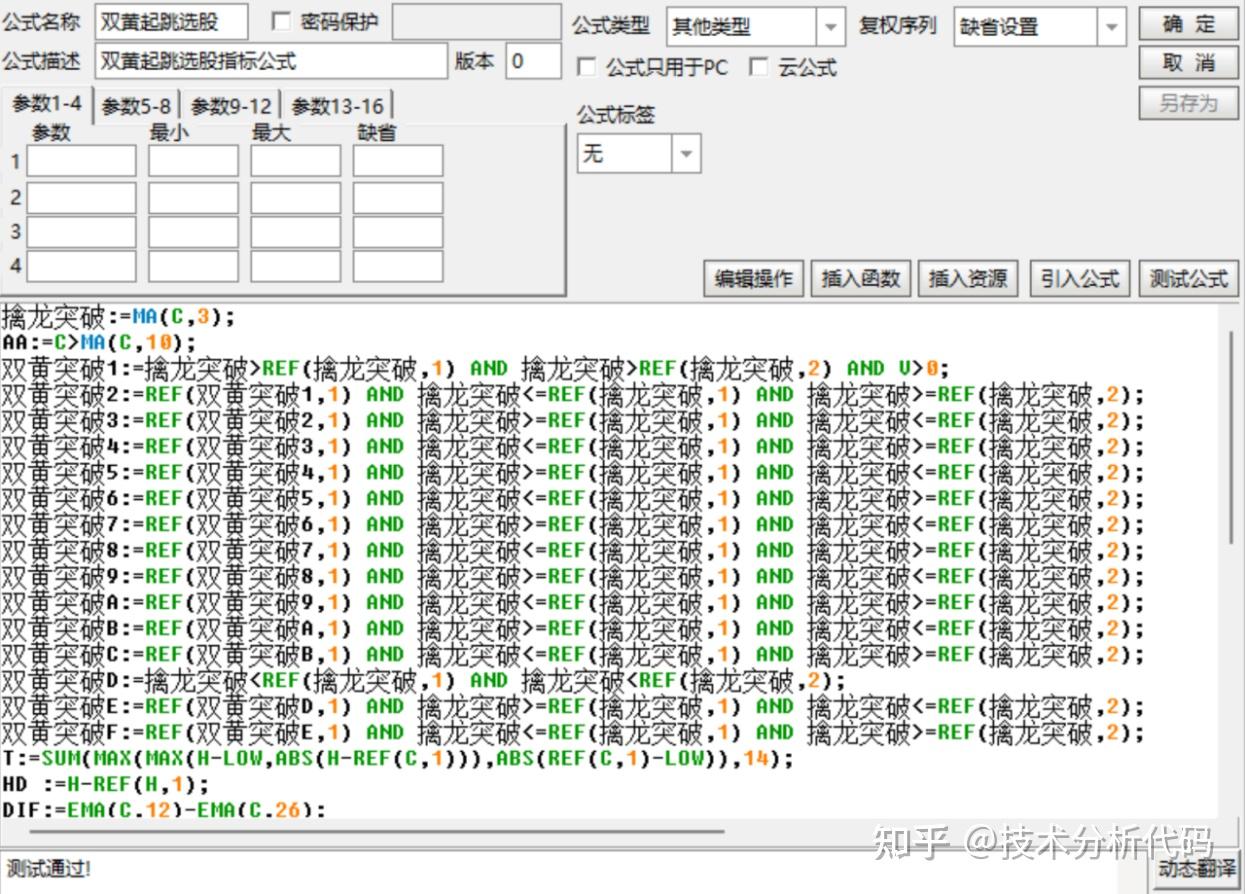The width and height of the screenshot is (1246, 894).
Task: Switch to the 参数9-12 tab
Action: [x=231, y=106]
